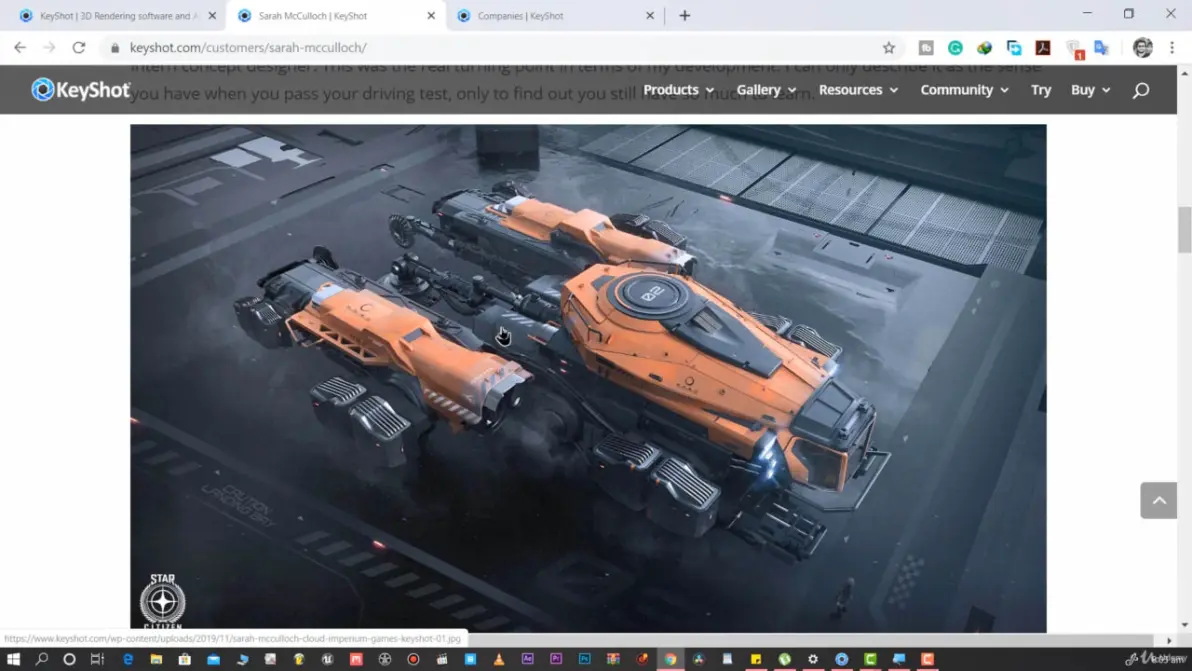This screenshot has width=1192, height=671.
Task: Open File Explorer from the taskbar
Action: point(156,659)
